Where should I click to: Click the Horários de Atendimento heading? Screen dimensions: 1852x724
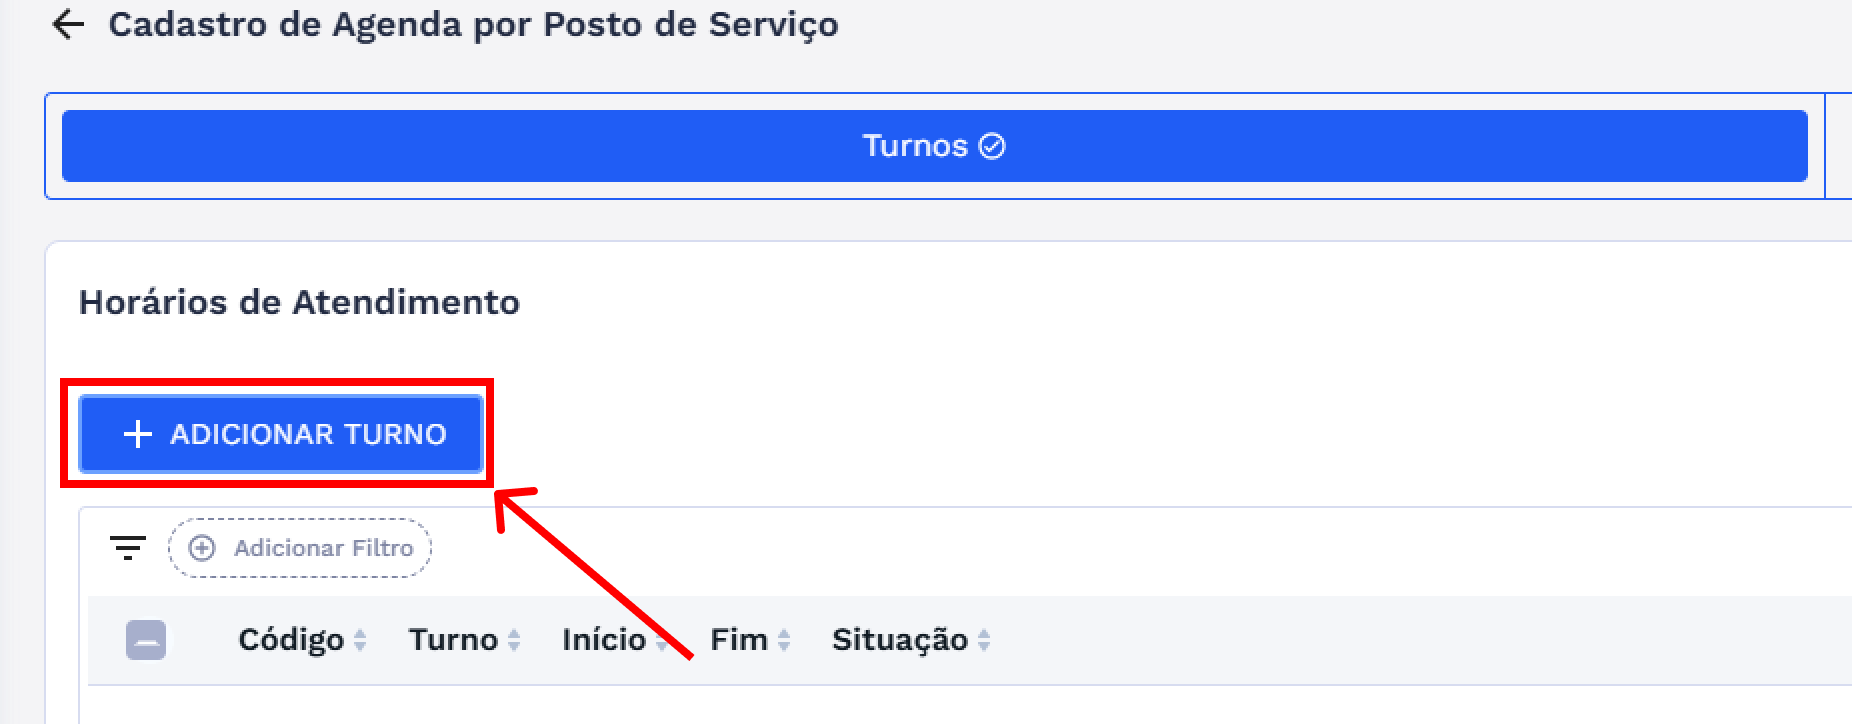click(x=299, y=302)
